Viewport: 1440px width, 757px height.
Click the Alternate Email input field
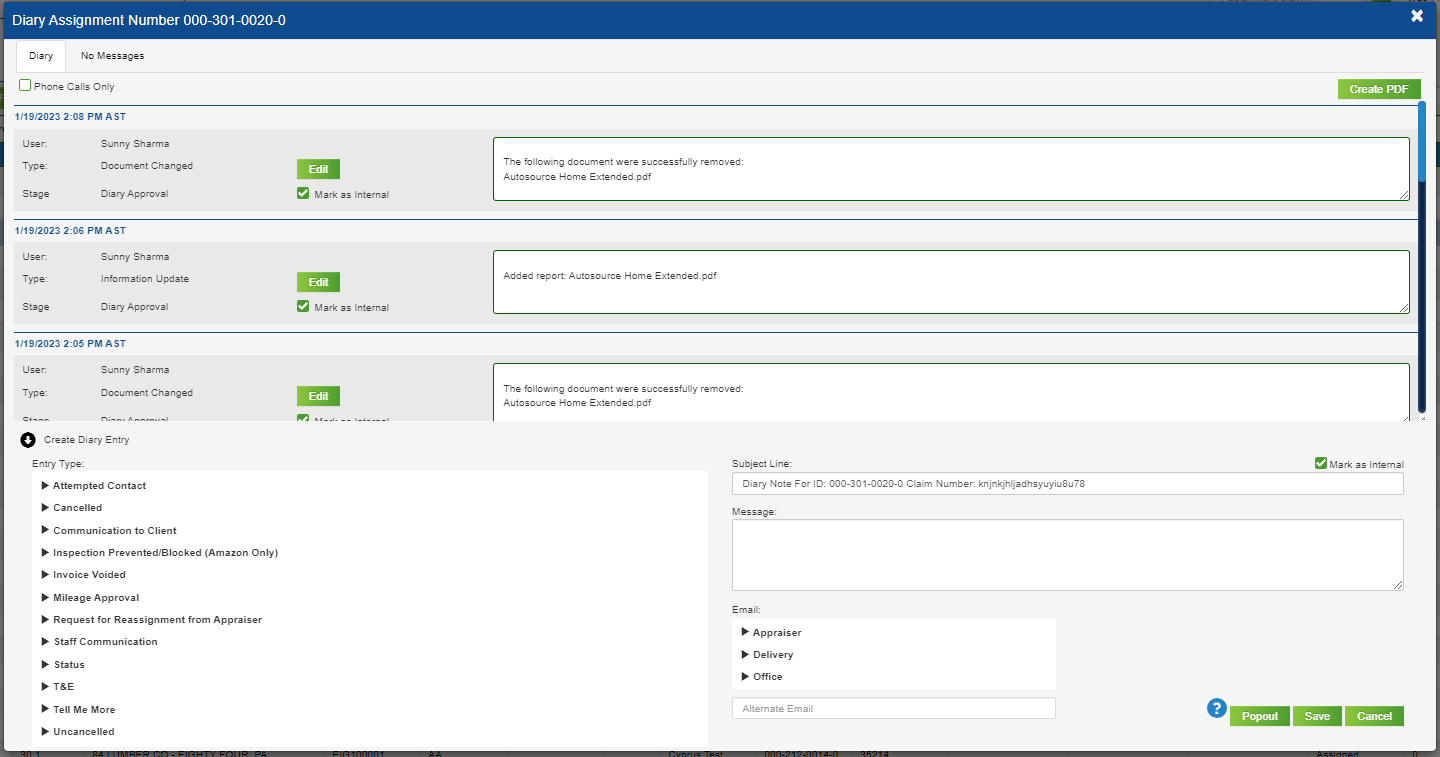pyautogui.click(x=893, y=707)
